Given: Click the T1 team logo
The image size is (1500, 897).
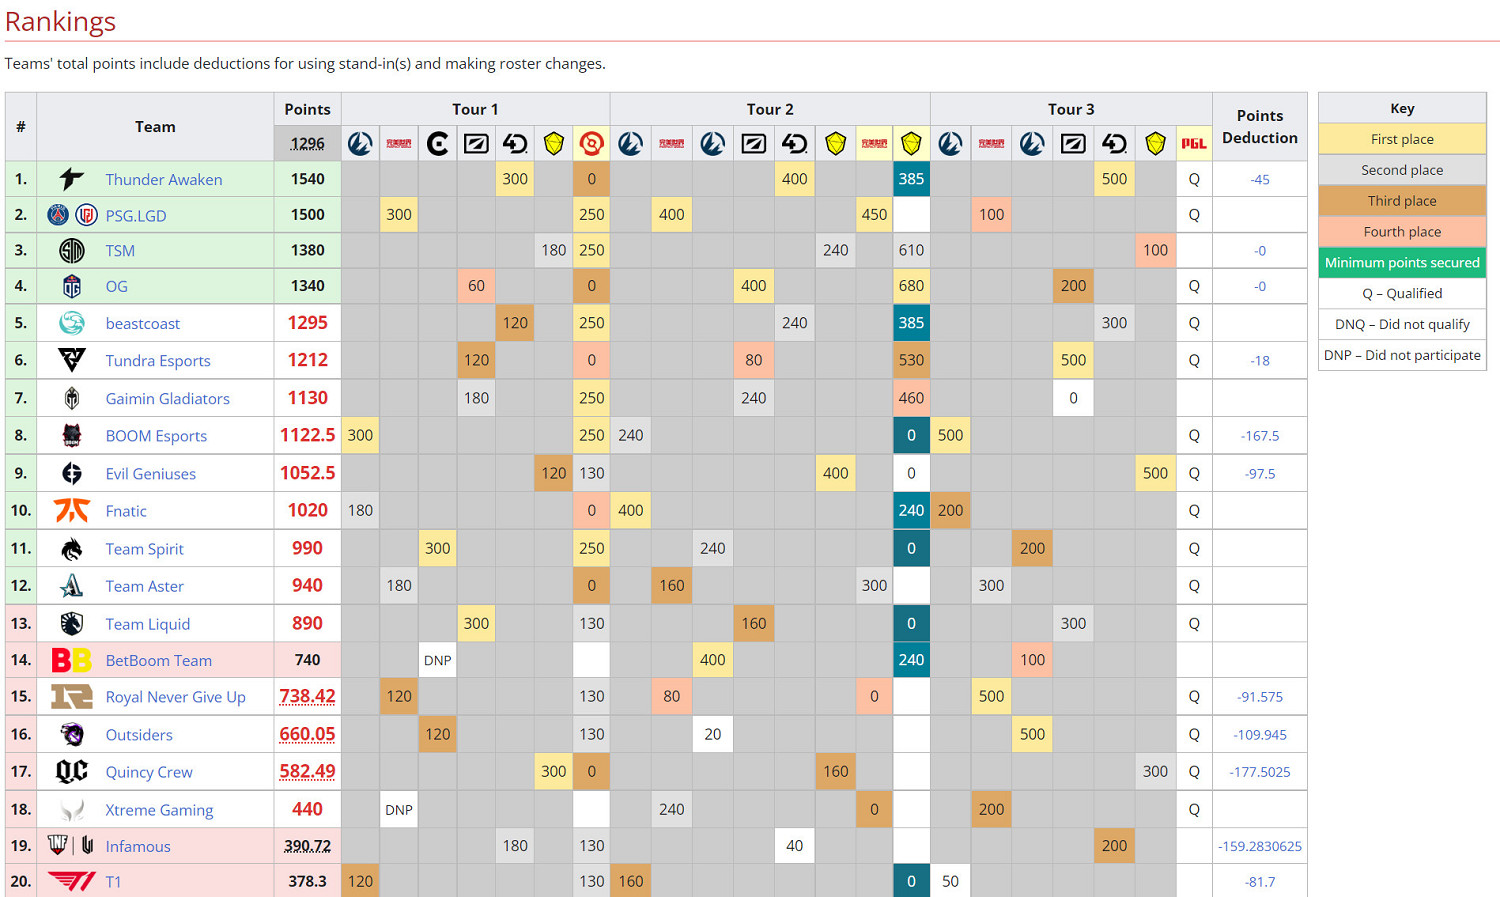Looking at the screenshot, I should [70, 881].
